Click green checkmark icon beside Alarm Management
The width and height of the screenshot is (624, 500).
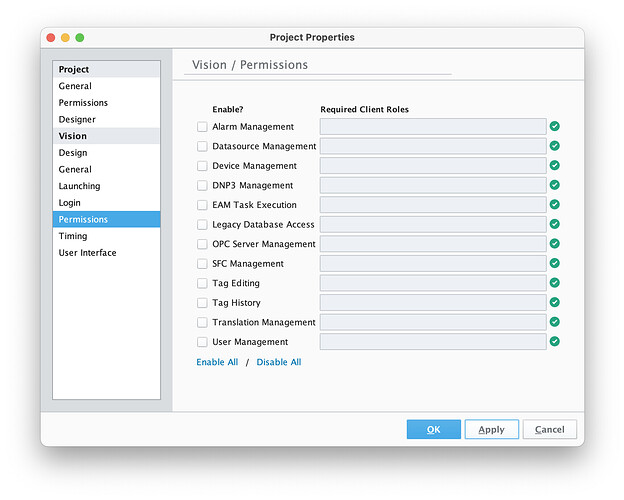[x=554, y=127]
